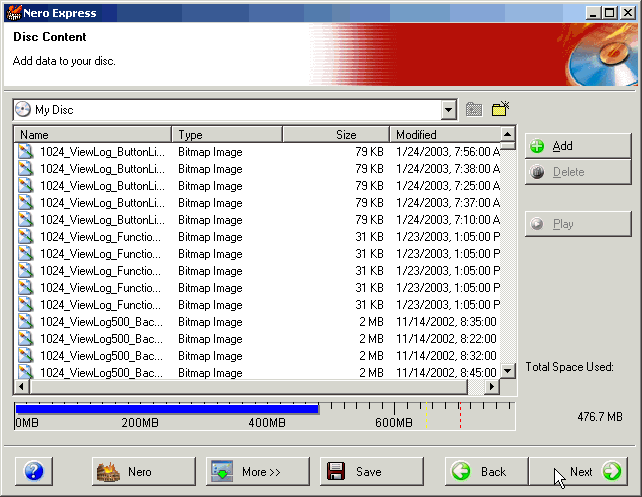
Task: Click the horizontal scroll right arrow
Action: point(492,386)
